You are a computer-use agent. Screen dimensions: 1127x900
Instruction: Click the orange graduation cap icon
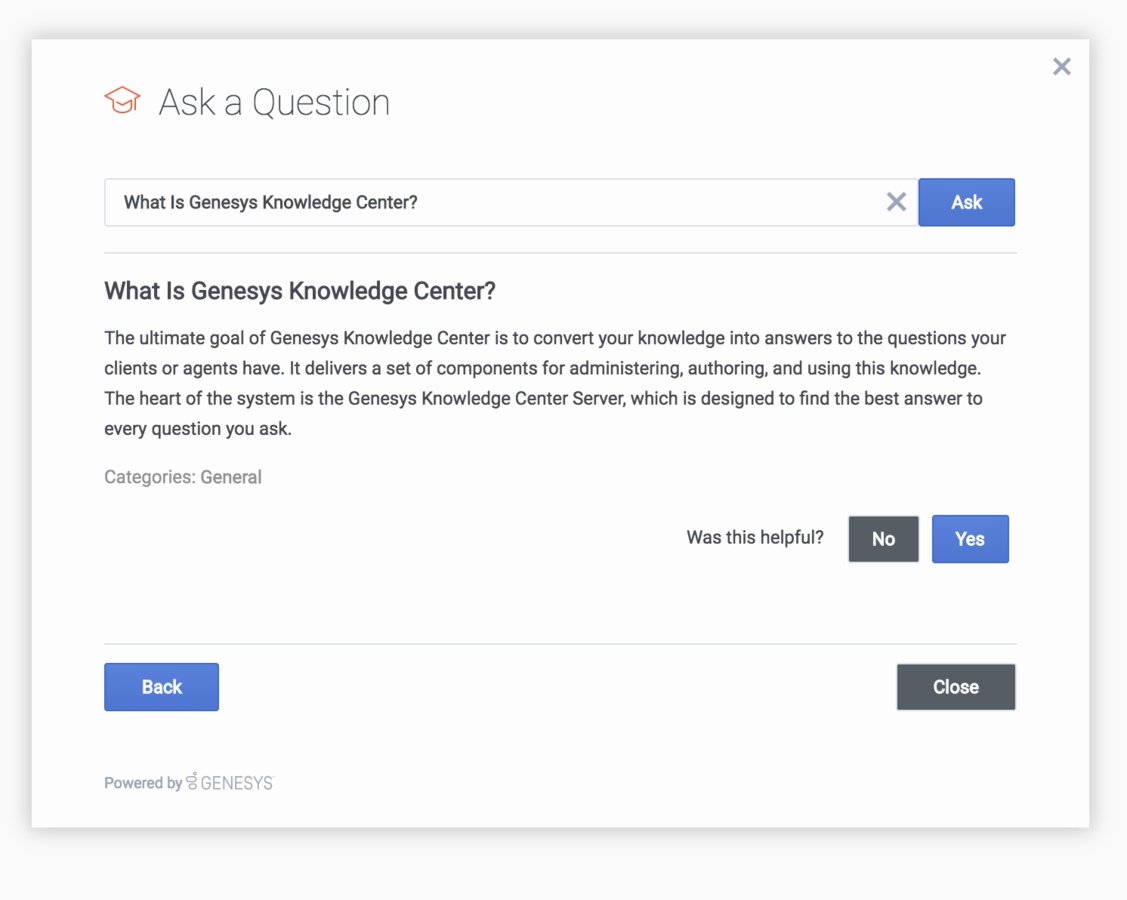(122, 100)
